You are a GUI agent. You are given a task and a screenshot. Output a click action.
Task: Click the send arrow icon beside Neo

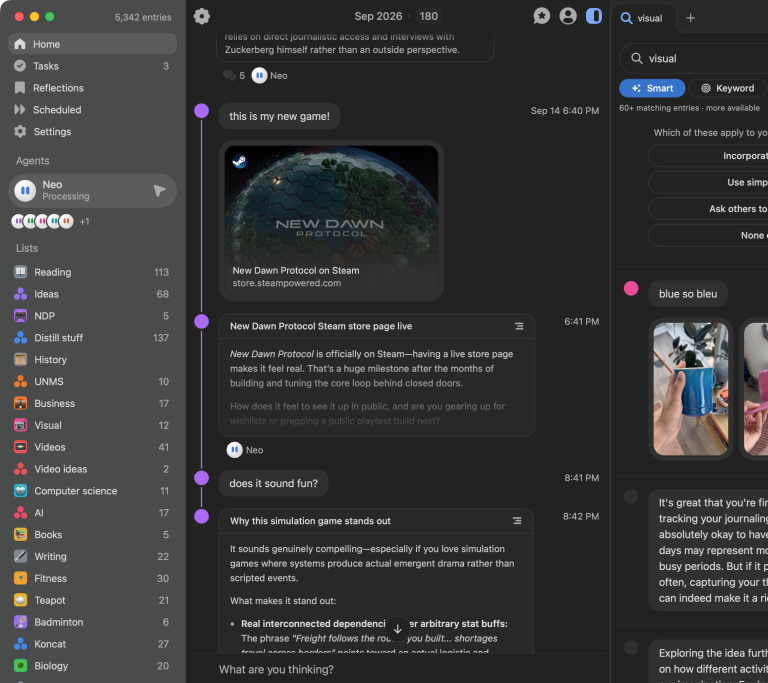coord(159,191)
